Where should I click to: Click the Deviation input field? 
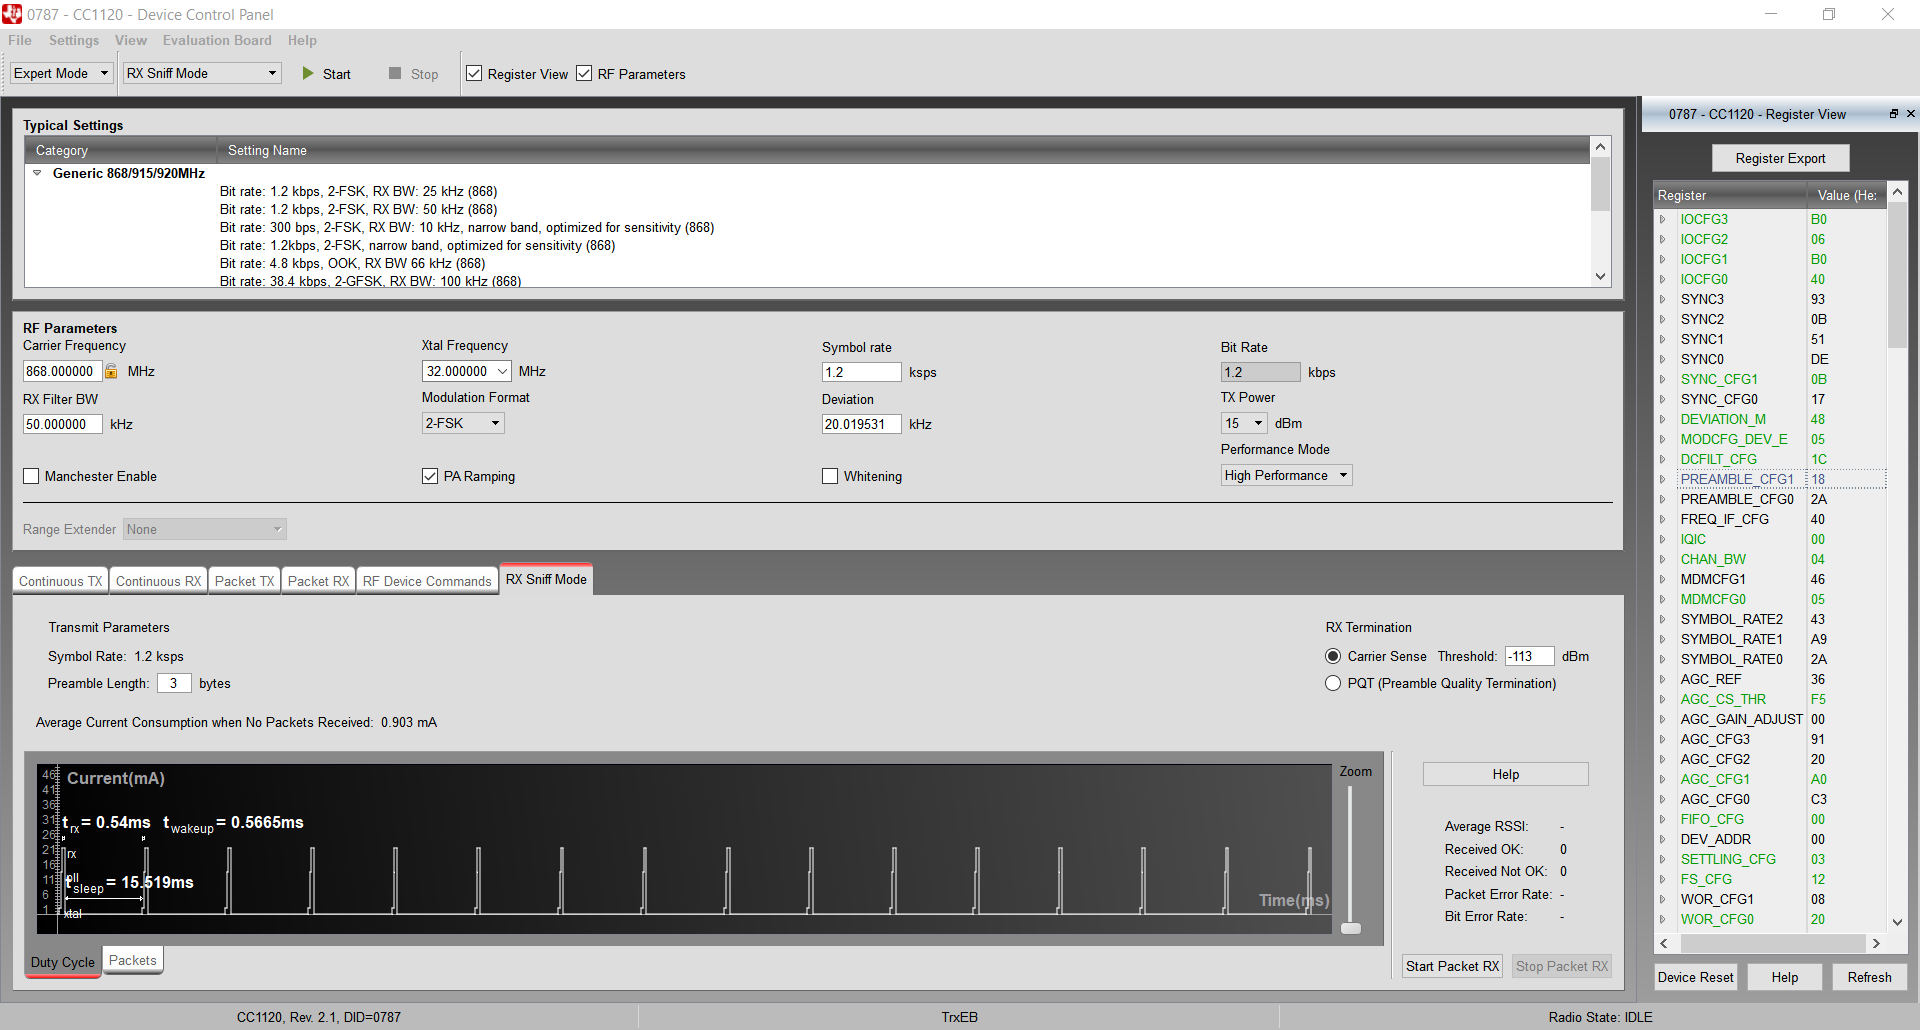click(x=861, y=424)
